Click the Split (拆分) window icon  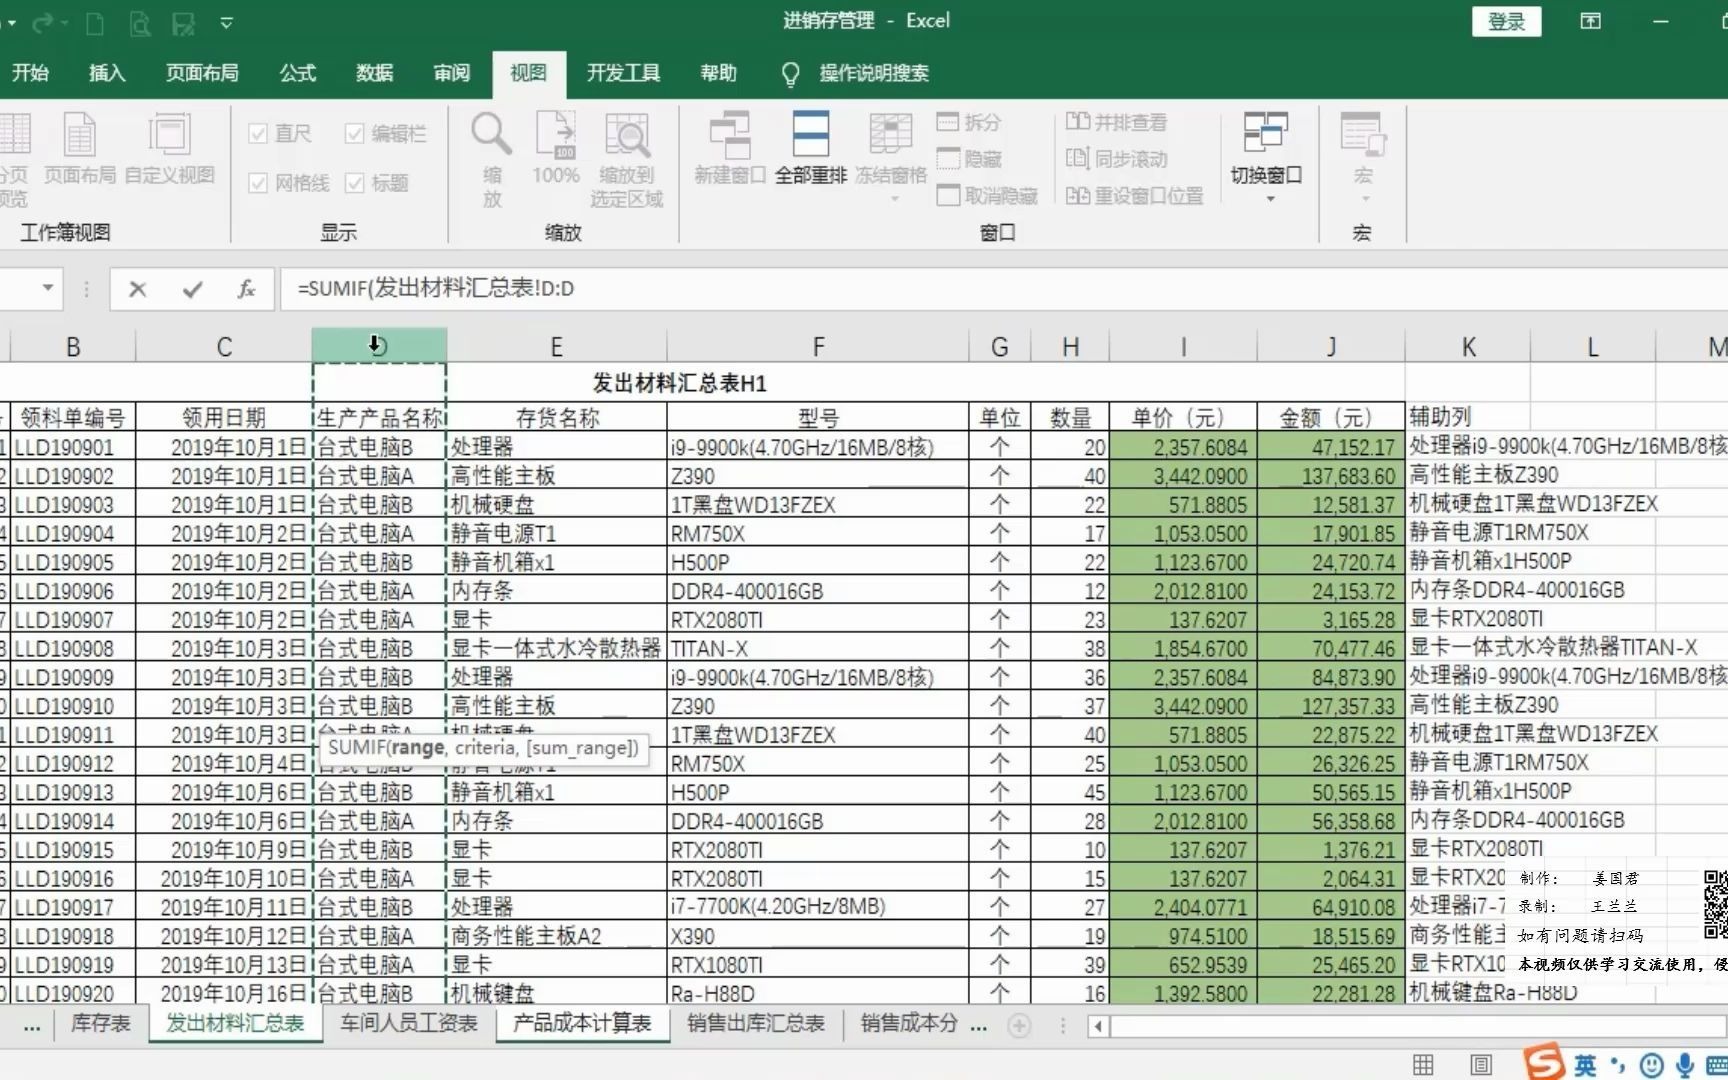click(969, 122)
